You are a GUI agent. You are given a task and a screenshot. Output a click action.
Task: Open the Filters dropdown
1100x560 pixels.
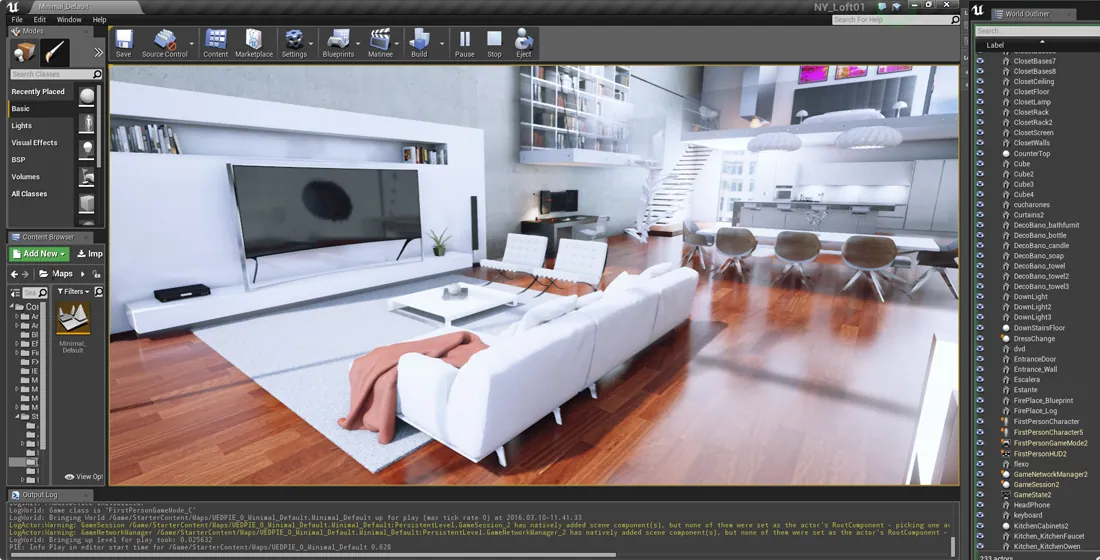click(x=74, y=291)
